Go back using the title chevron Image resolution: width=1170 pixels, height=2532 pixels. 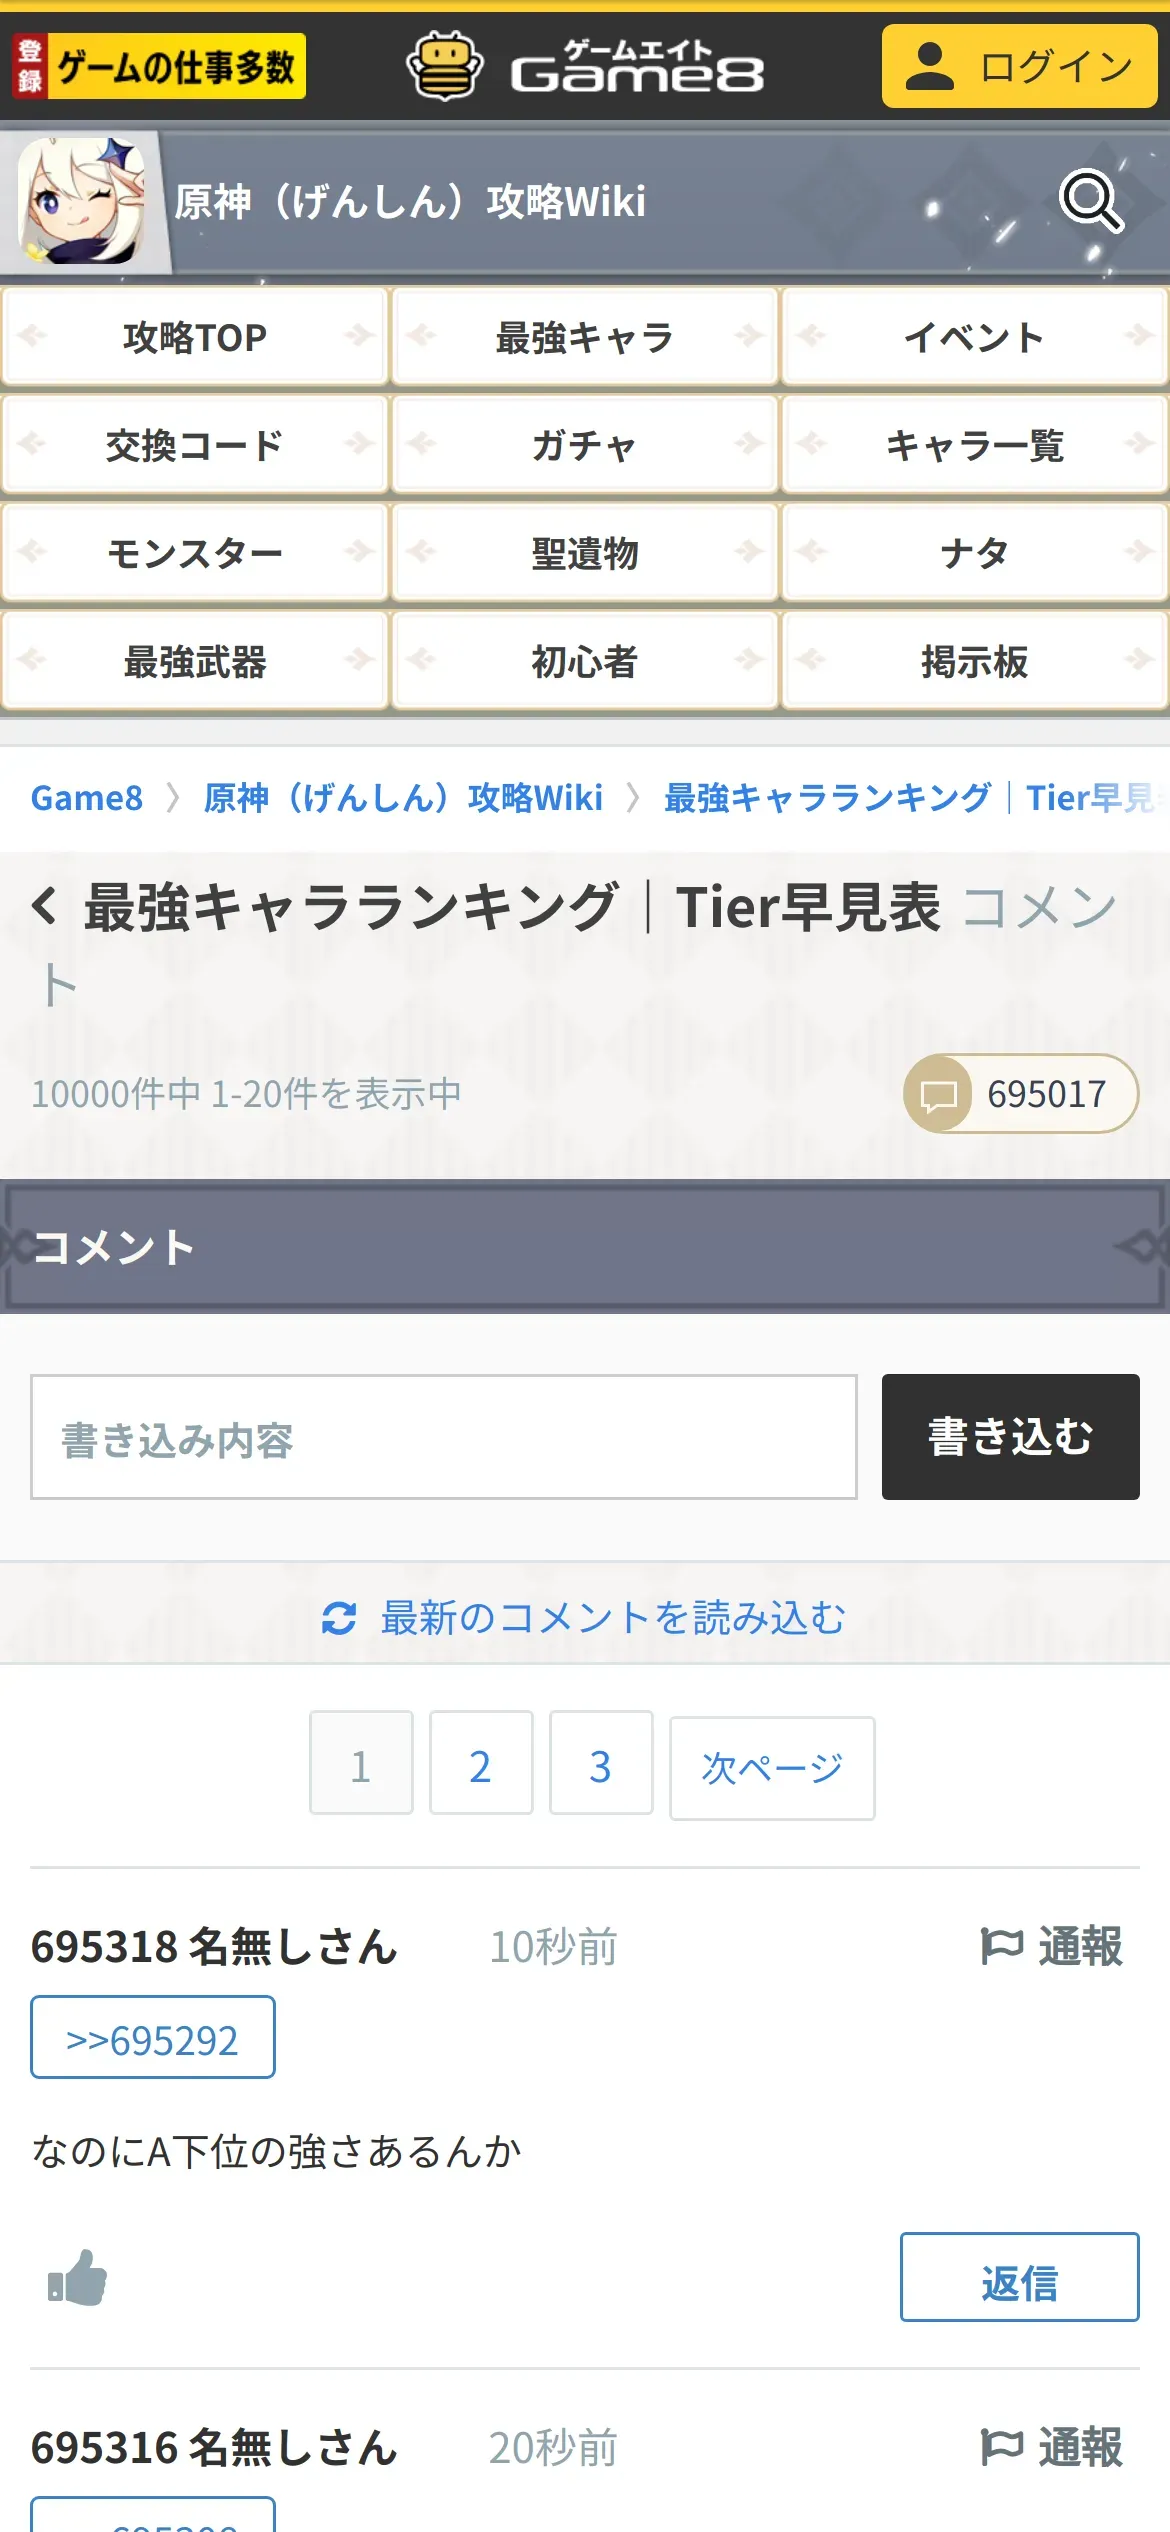tap(44, 907)
